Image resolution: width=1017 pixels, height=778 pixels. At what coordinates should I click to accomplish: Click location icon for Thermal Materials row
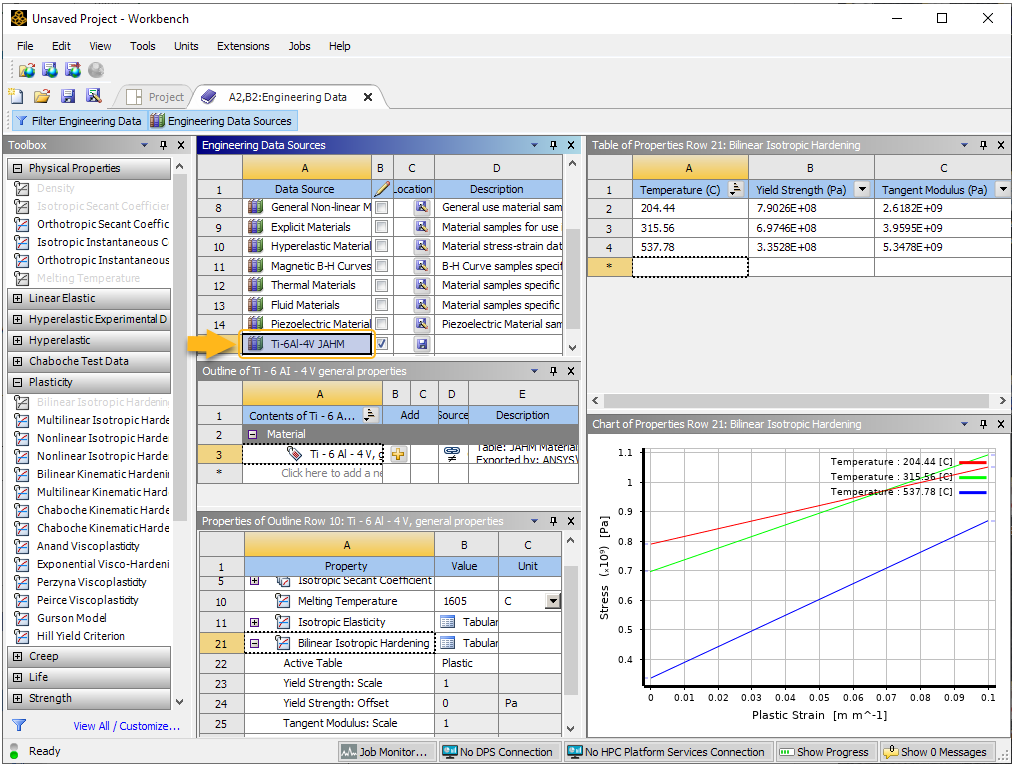(422, 285)
